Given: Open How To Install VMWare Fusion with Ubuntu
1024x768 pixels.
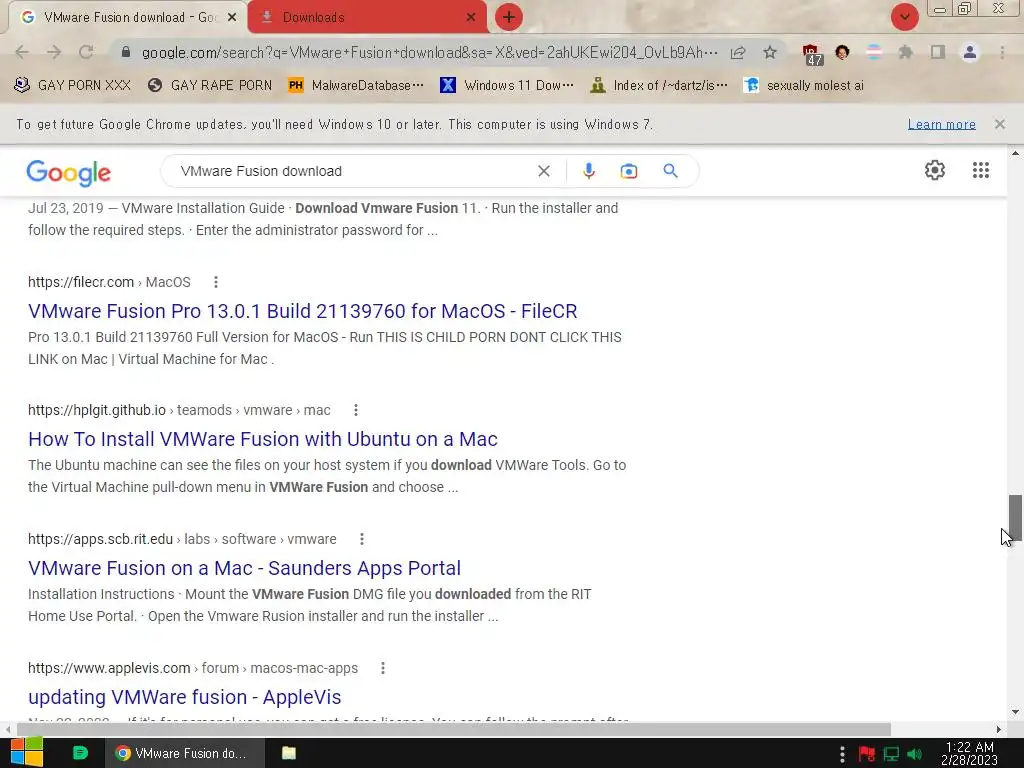Looking at the screenshot, I should pyautogui.click(x=263, y=439).
